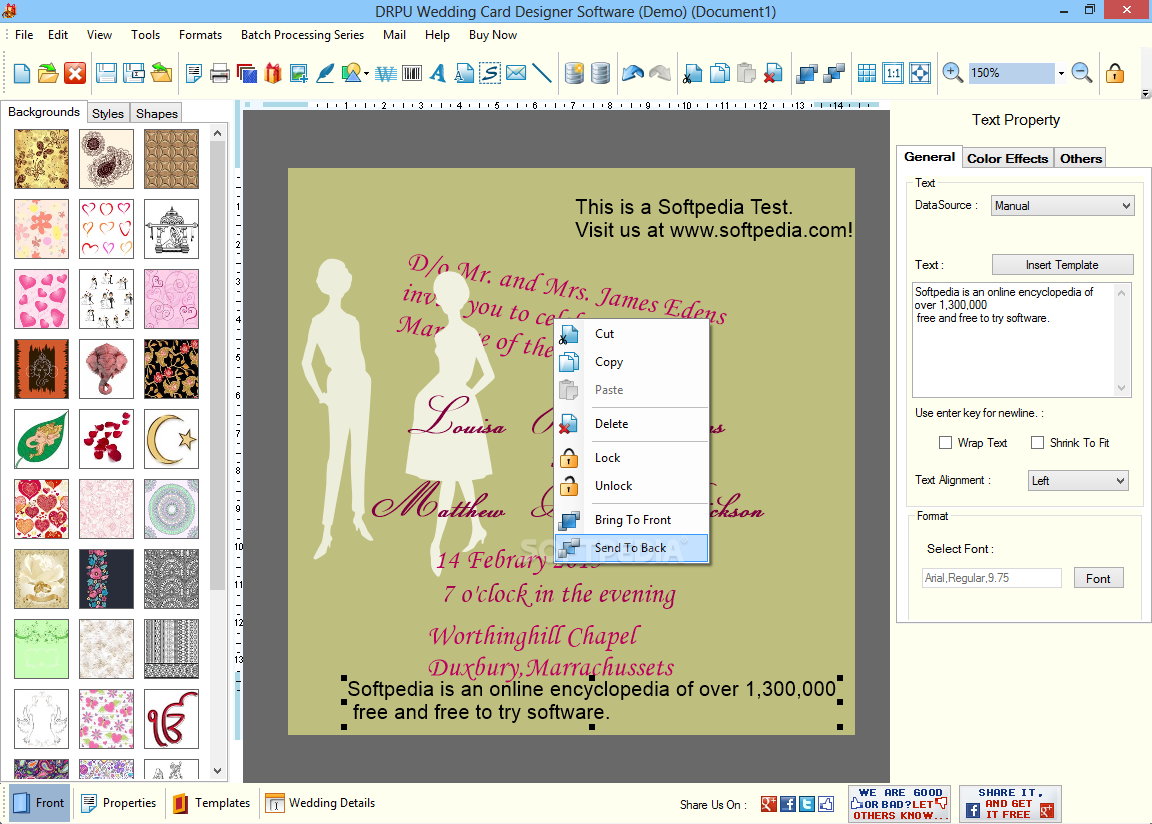Open the Batch Processing Series menu
This screenshot has height=824, width=1152.
[x=302, y=35]
